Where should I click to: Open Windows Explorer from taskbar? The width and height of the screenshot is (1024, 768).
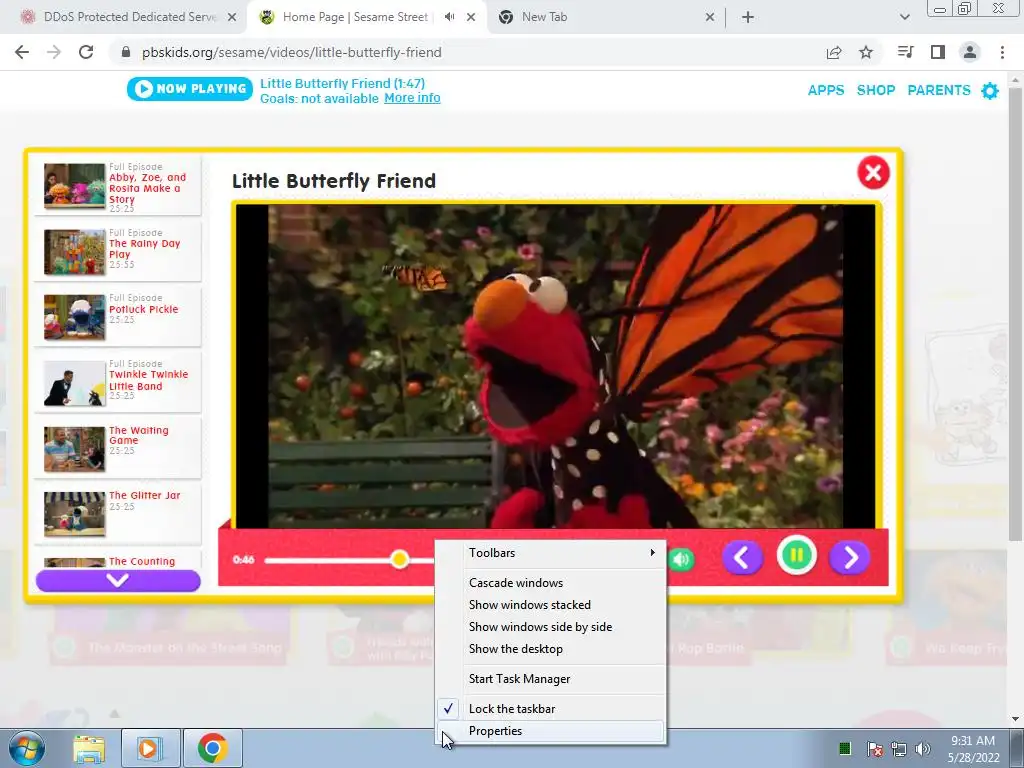point(89,748)
